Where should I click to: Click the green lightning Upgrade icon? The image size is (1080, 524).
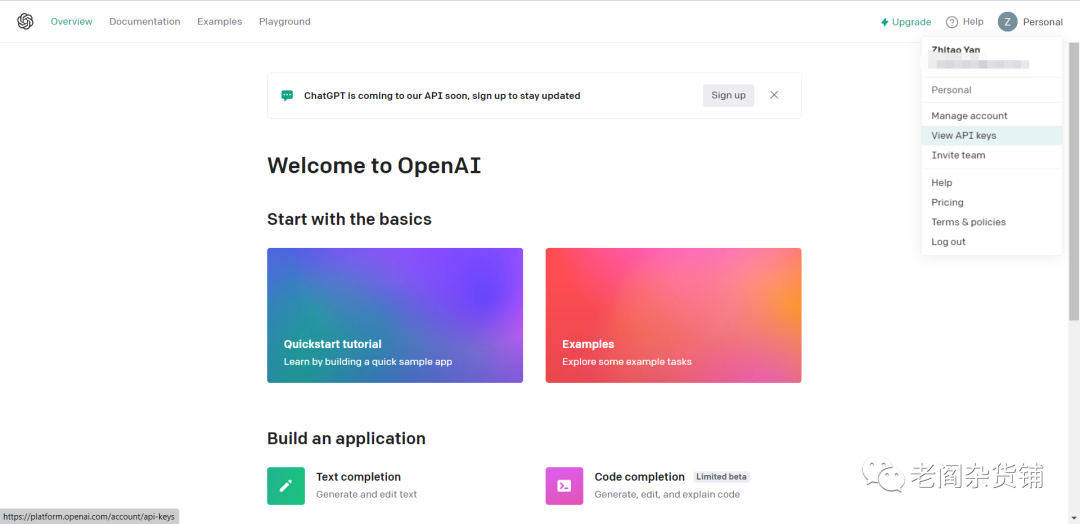tap(885, 22)
